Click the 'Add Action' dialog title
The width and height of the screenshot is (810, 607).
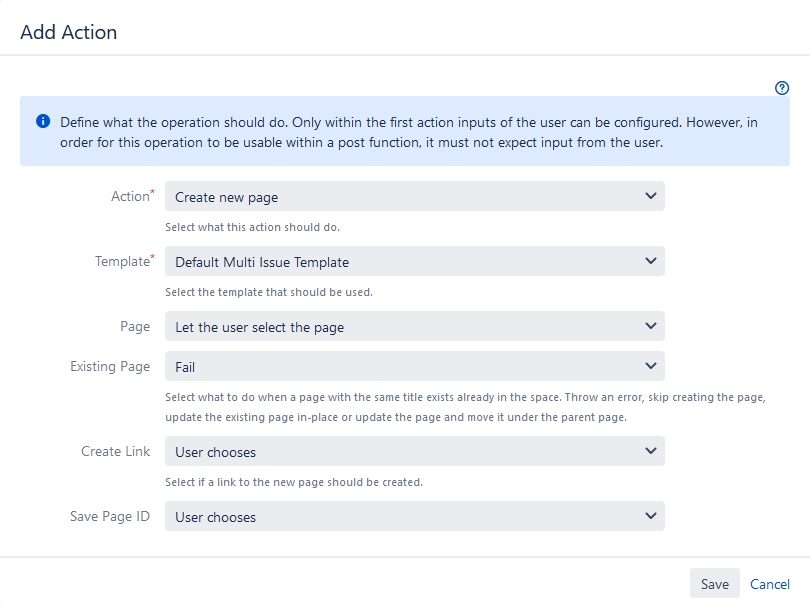(x=69, y=32)
